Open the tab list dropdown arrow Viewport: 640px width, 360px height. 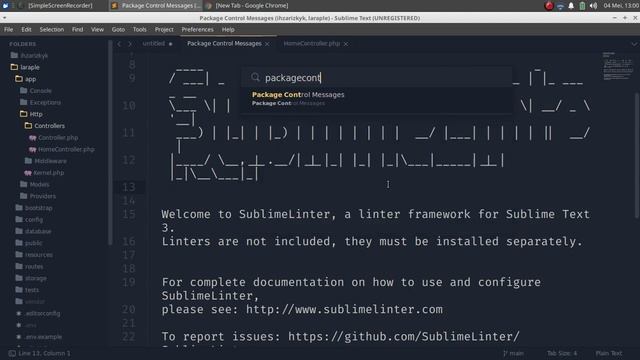[x=634, y=44]
